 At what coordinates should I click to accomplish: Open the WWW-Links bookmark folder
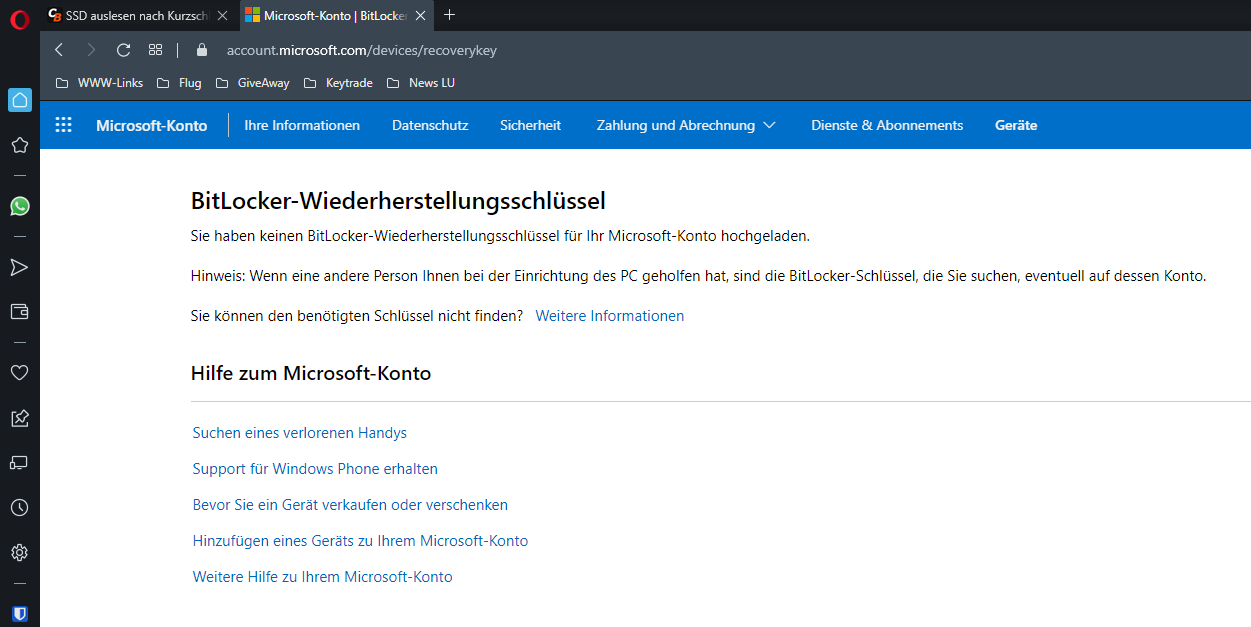pos(99,83)
